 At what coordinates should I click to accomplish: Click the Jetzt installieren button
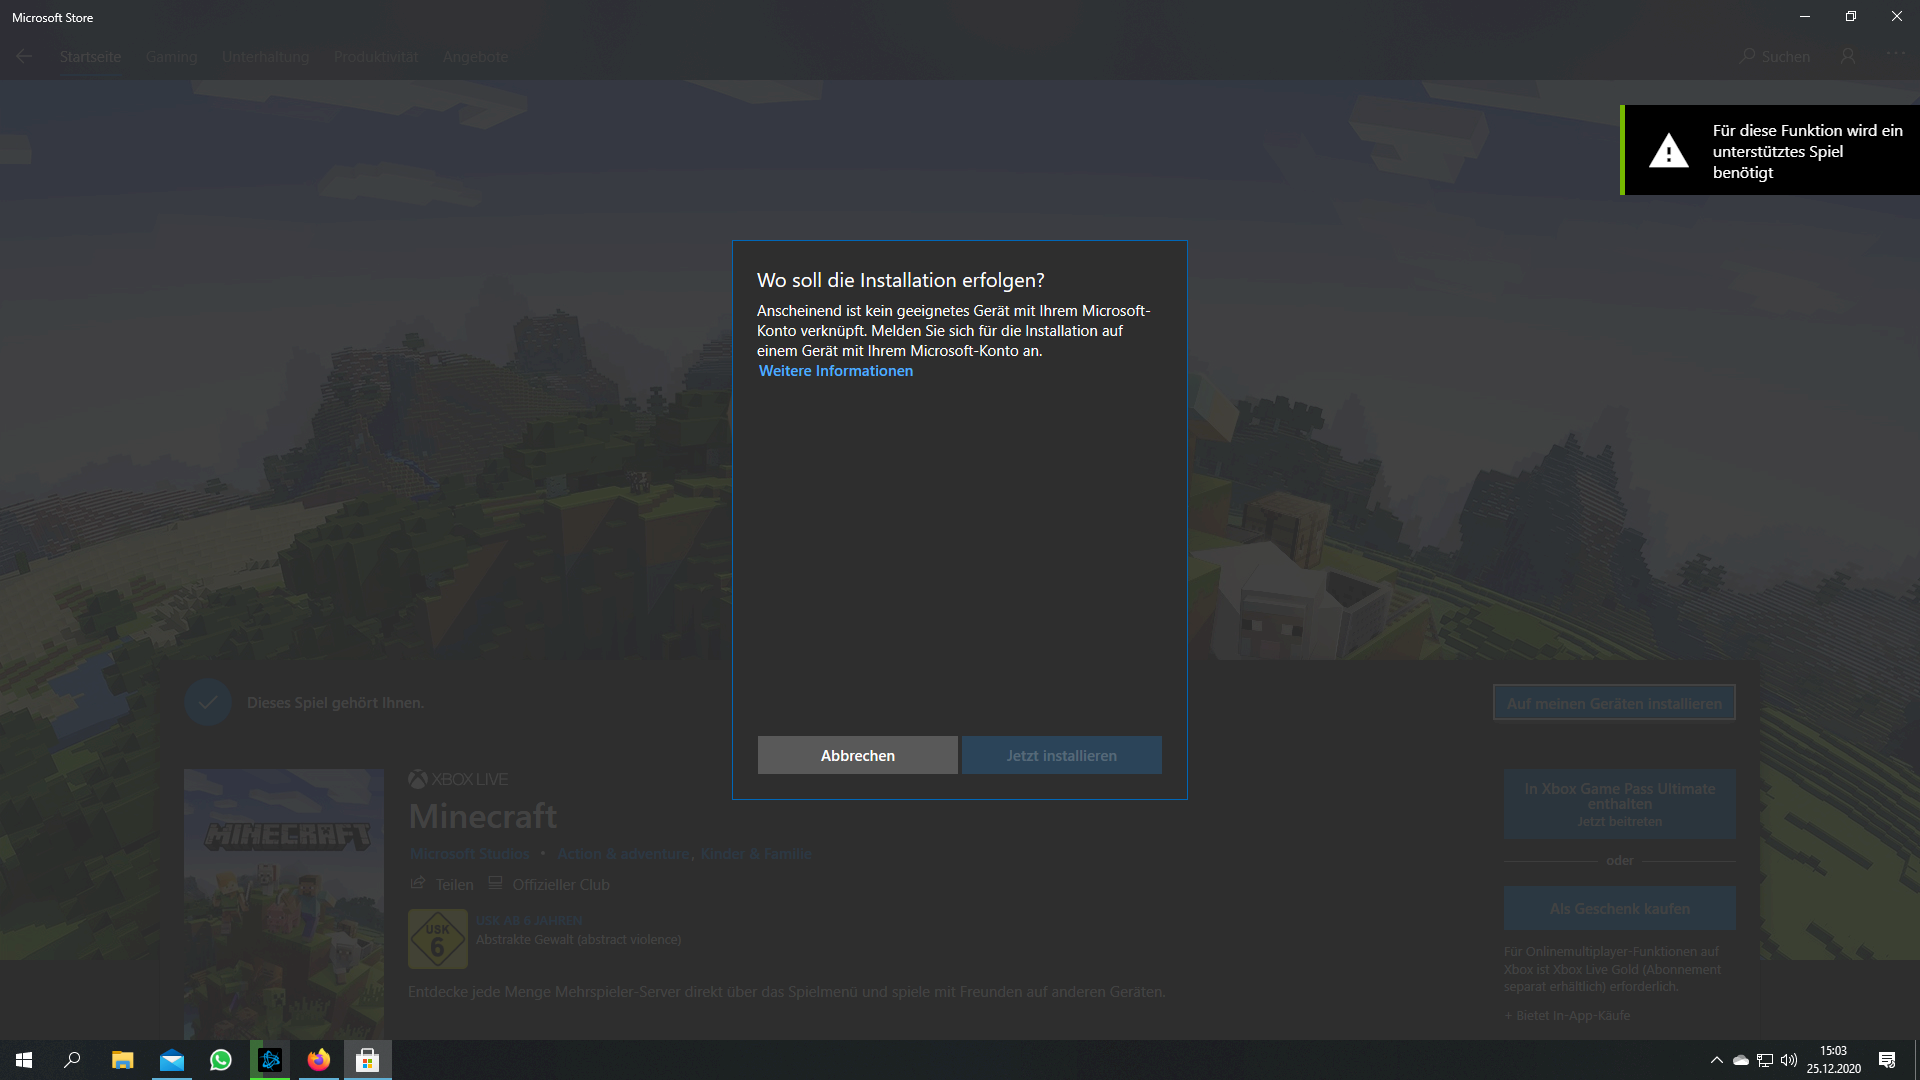pyautogui.click(x=1061, y=755)
